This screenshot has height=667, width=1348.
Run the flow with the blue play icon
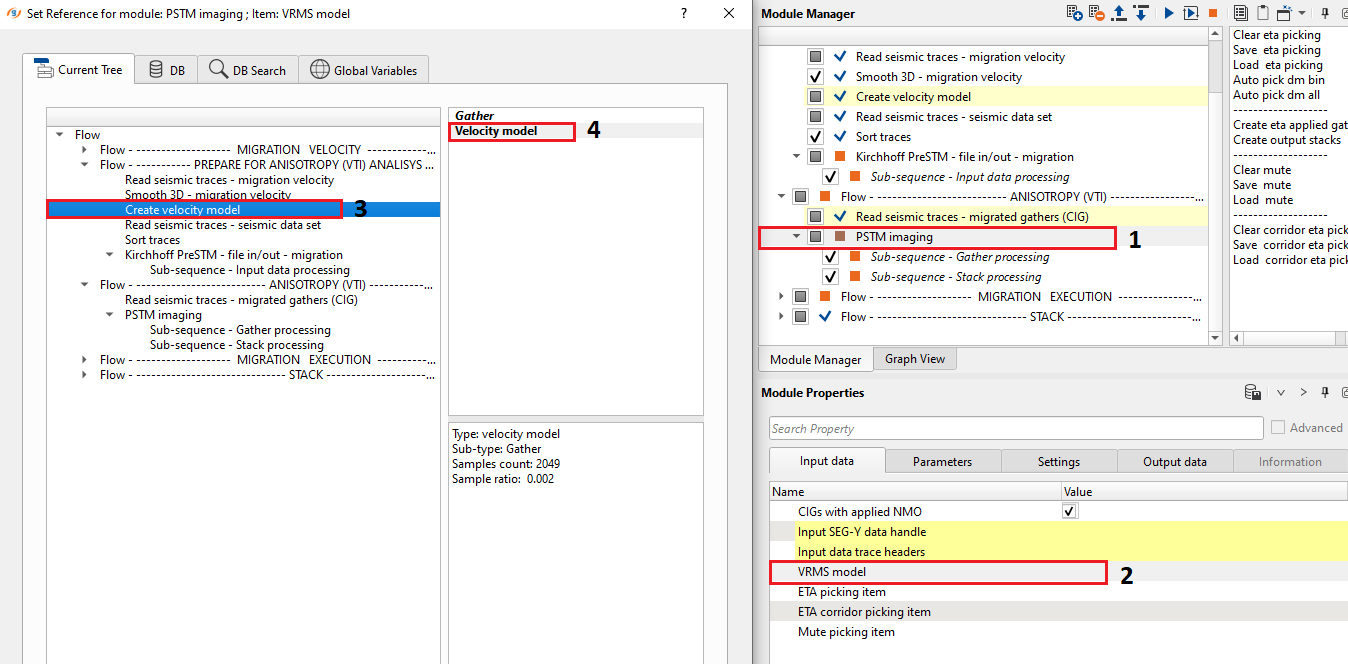(x=1168, y=13)
